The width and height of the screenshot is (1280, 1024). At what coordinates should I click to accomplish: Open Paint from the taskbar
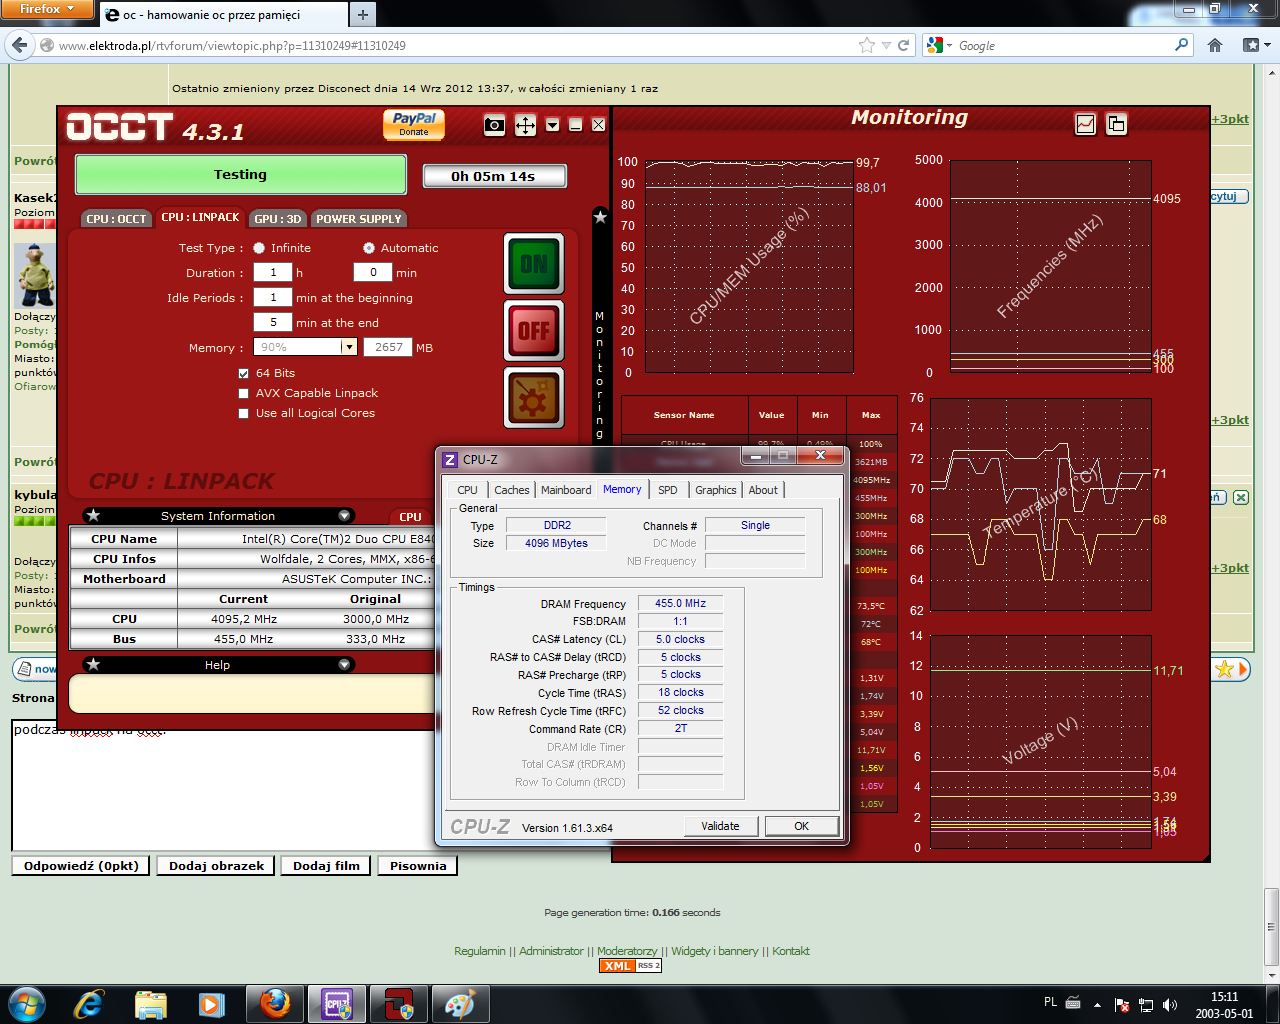(461, 1004)
